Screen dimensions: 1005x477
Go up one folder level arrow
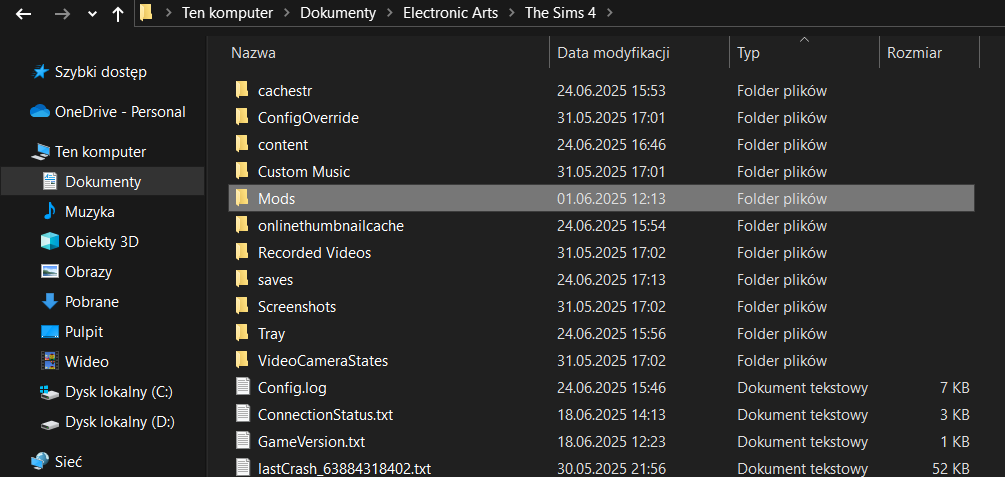tap(118, 14)
